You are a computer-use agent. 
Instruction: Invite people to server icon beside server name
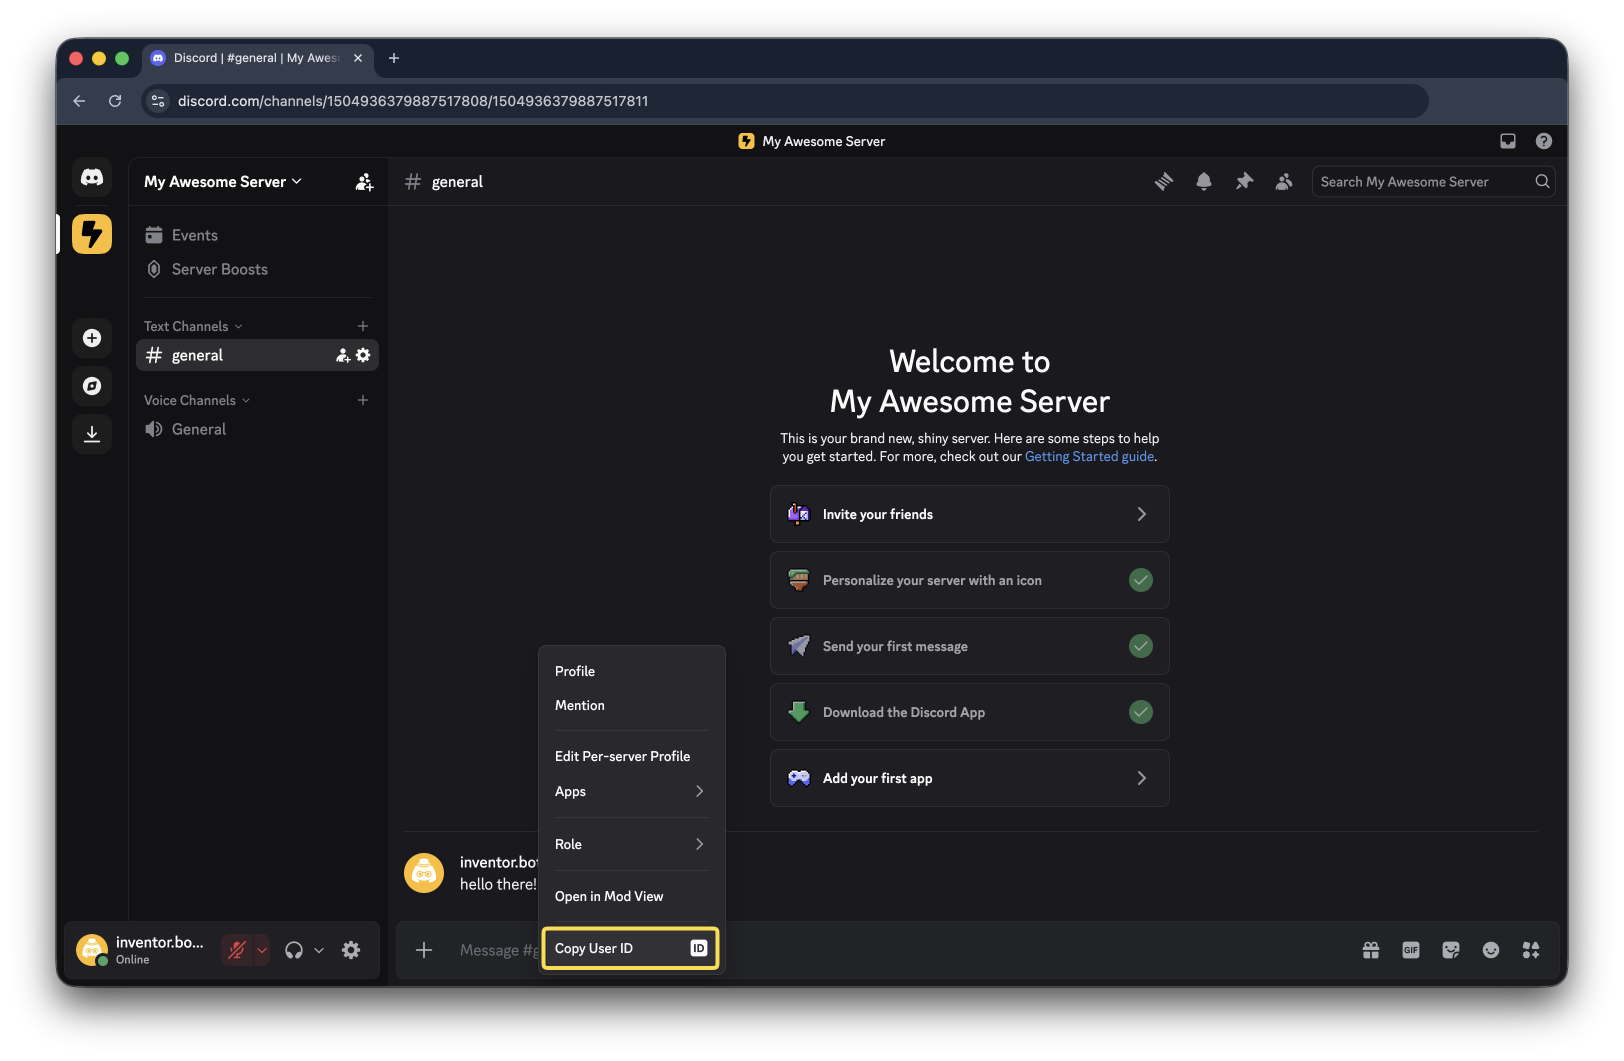364,182
